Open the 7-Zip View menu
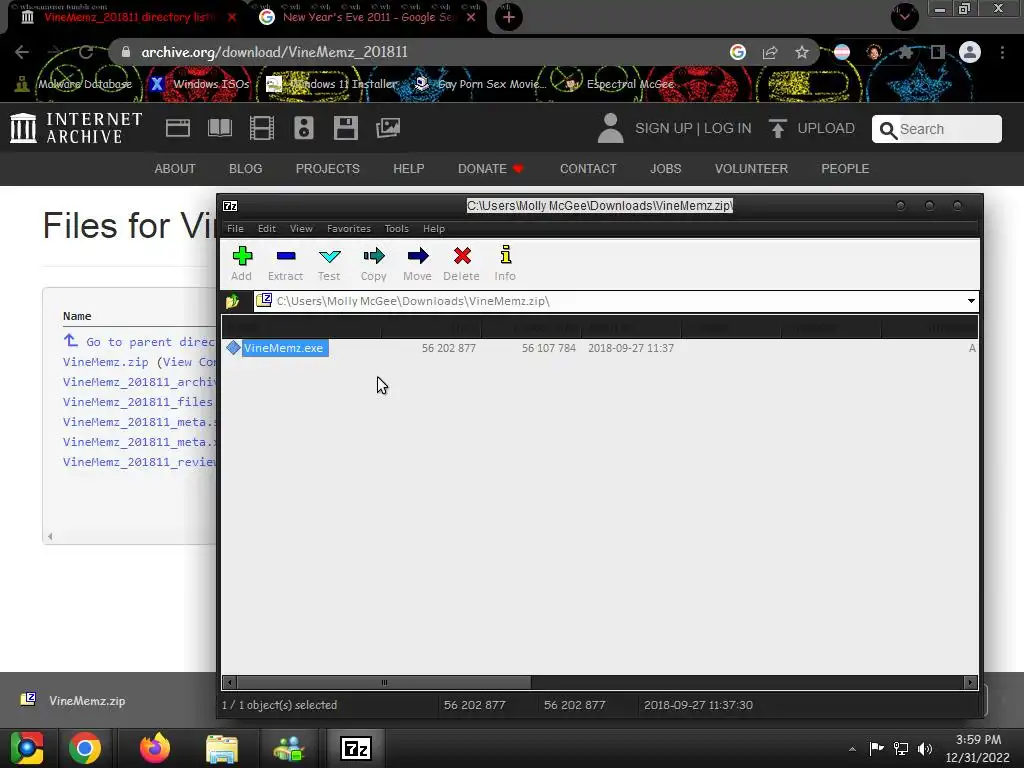 tap(301, 229)
